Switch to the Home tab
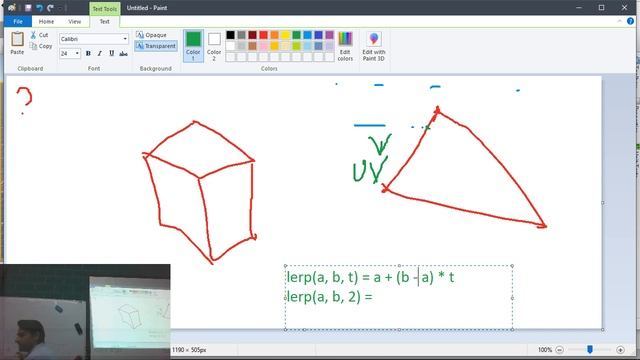This screenshot has width=640, height=360. click(46, 22)
